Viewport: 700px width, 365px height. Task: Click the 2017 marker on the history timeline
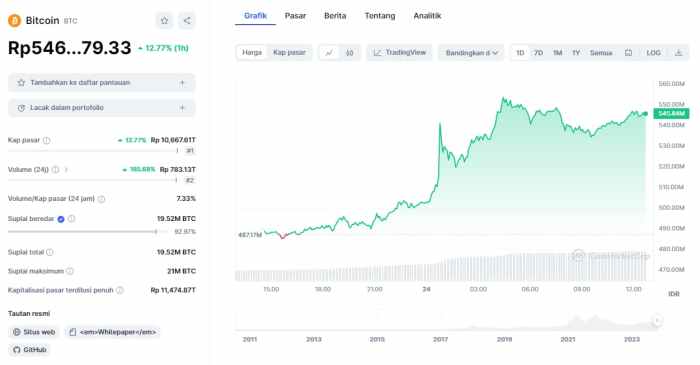440,340
